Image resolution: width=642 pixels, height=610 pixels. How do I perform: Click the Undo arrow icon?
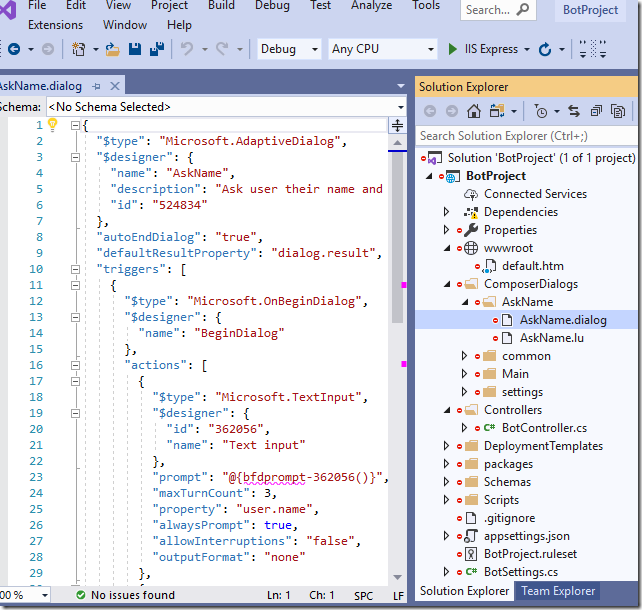pyautogui.click(x=187, y=49)
